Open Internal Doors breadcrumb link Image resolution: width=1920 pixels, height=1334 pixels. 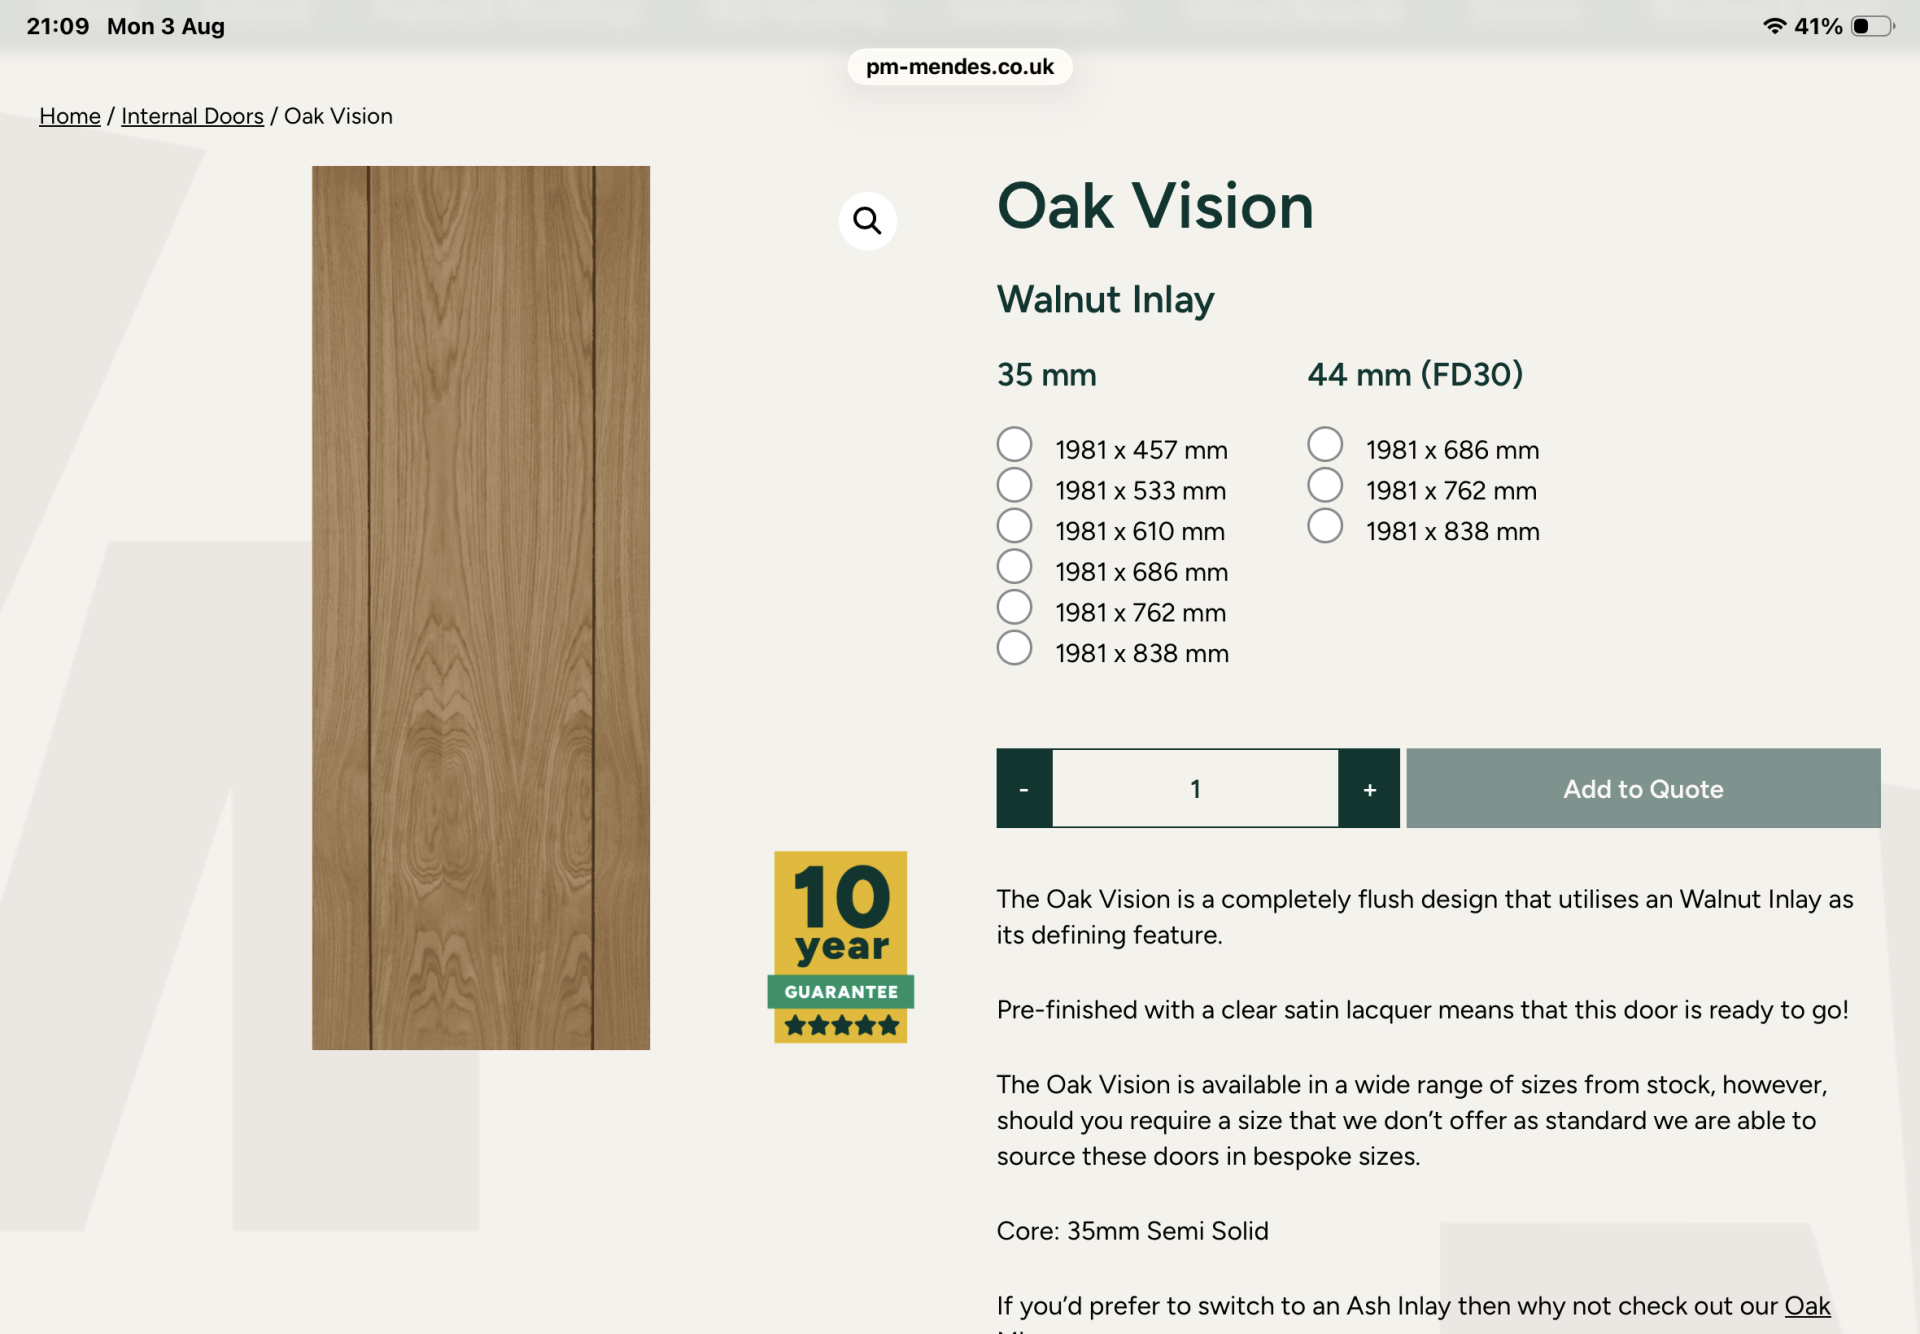(x=192, y=116)
